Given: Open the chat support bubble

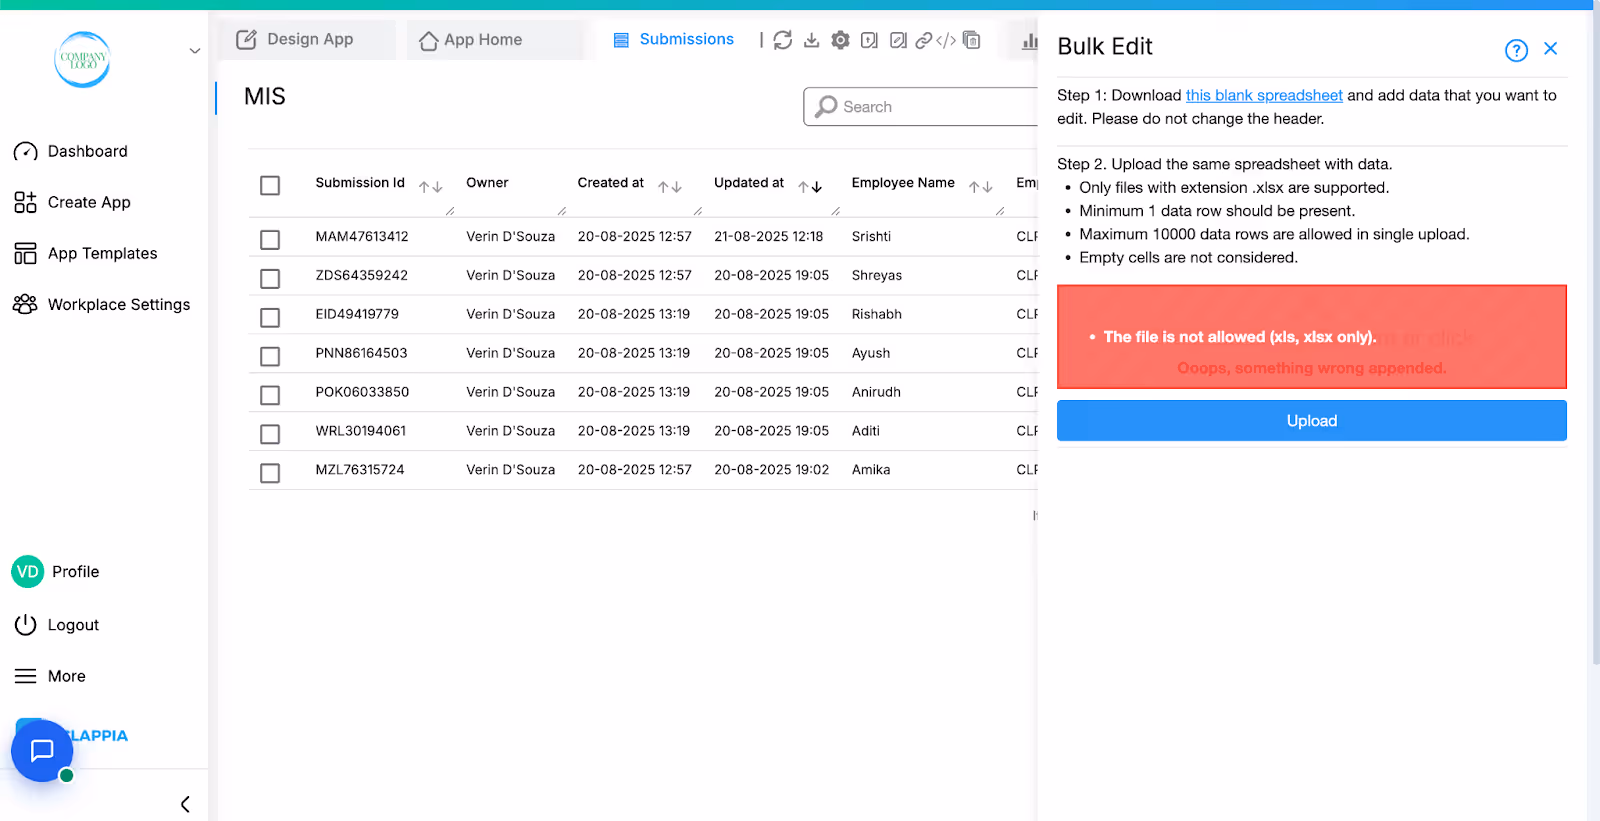Looking at the screenshot, I should (x=42, y=750).
